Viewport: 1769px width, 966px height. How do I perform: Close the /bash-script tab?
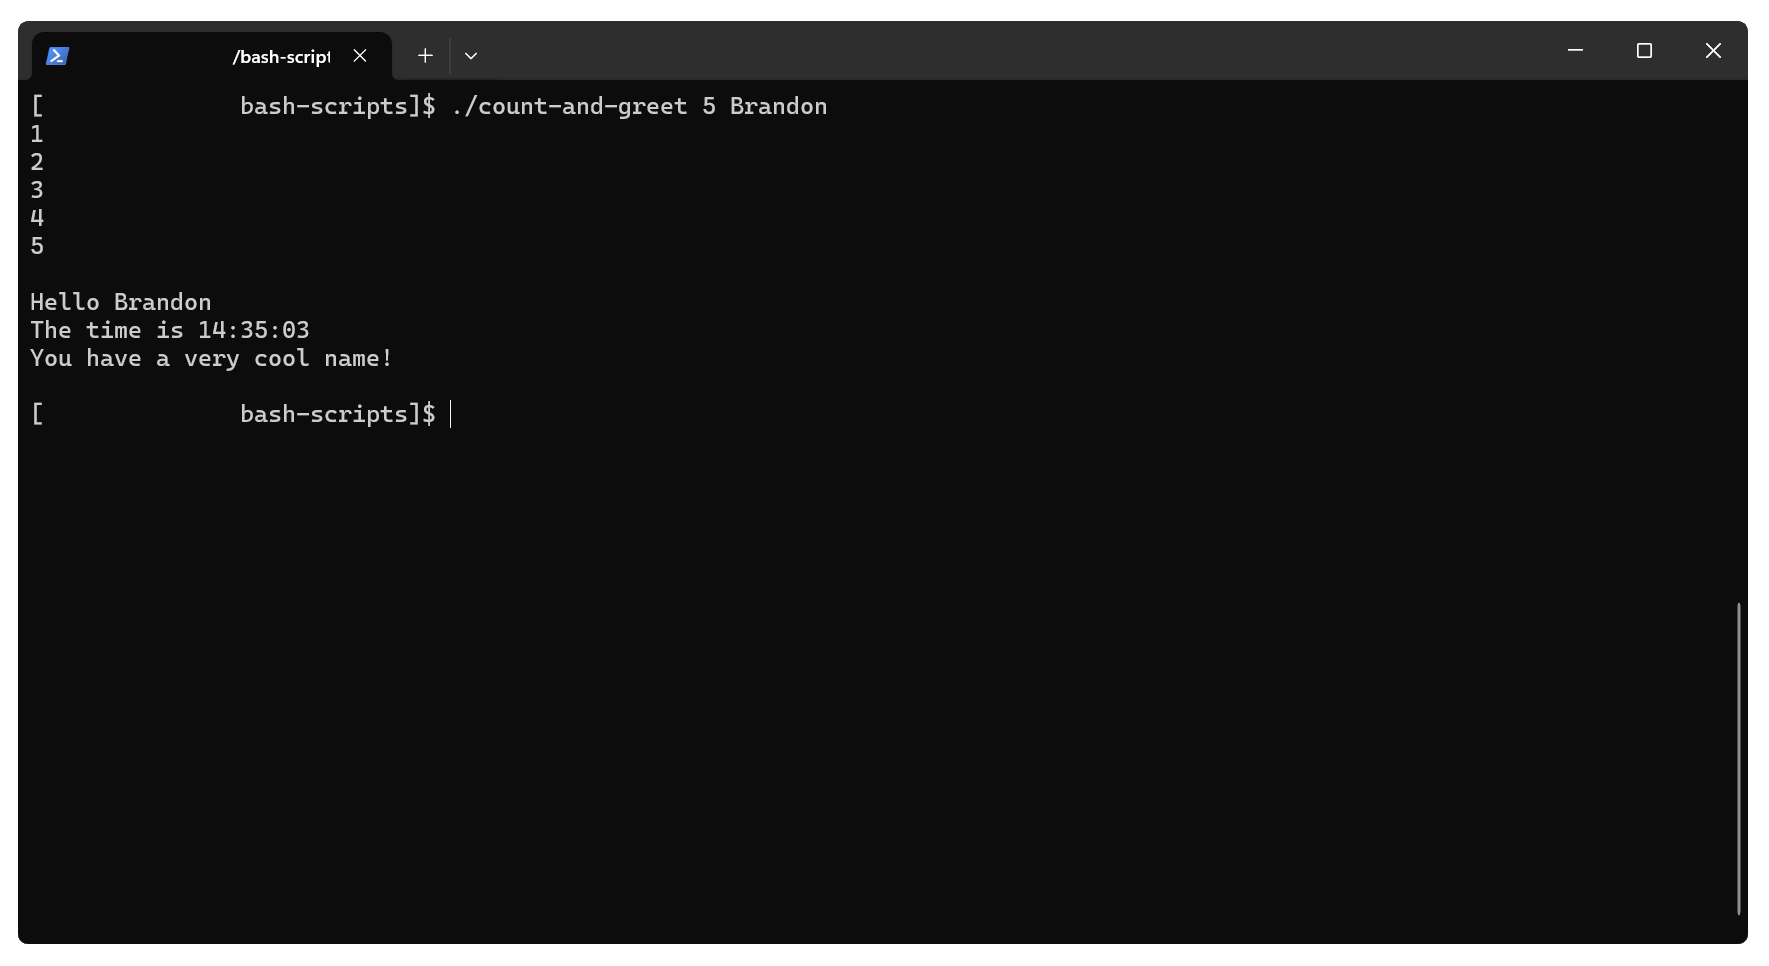pos(360,56)
